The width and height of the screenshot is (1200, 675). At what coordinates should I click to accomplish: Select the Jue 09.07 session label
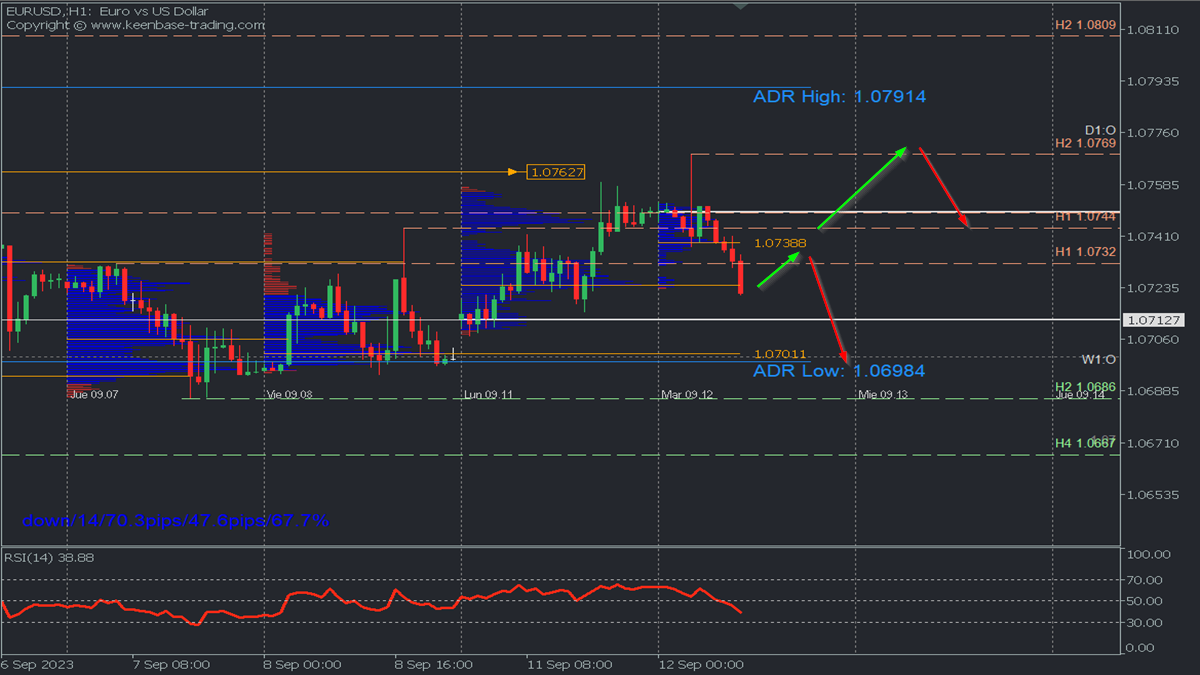[93, 395]
